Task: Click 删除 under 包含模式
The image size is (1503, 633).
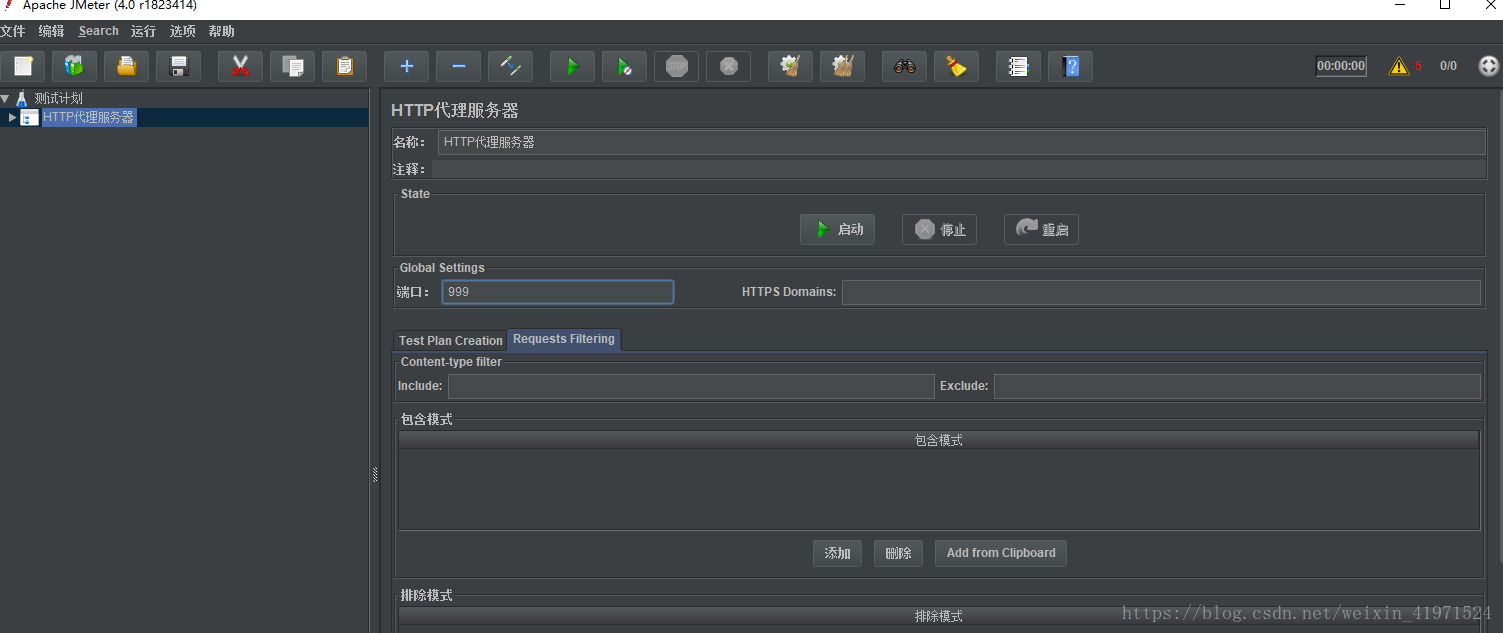Action: click(898, 553)
